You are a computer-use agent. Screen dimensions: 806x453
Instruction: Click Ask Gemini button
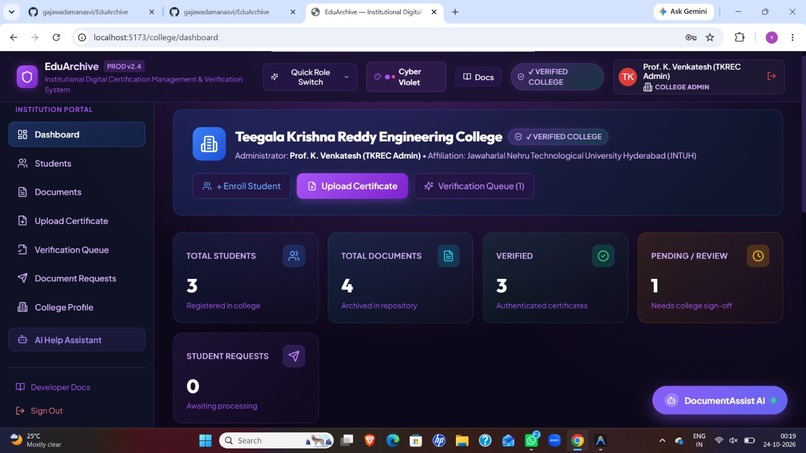683,11
